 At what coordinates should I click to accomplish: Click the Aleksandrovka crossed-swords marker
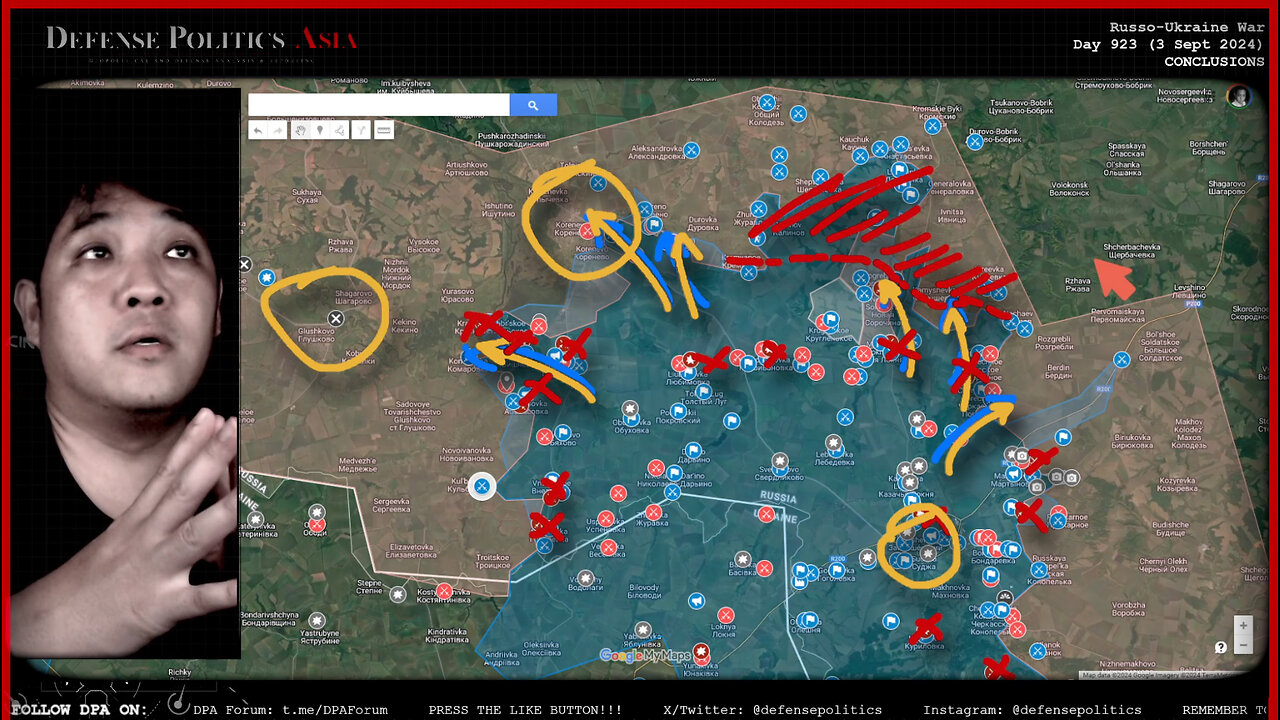point(691,152)
